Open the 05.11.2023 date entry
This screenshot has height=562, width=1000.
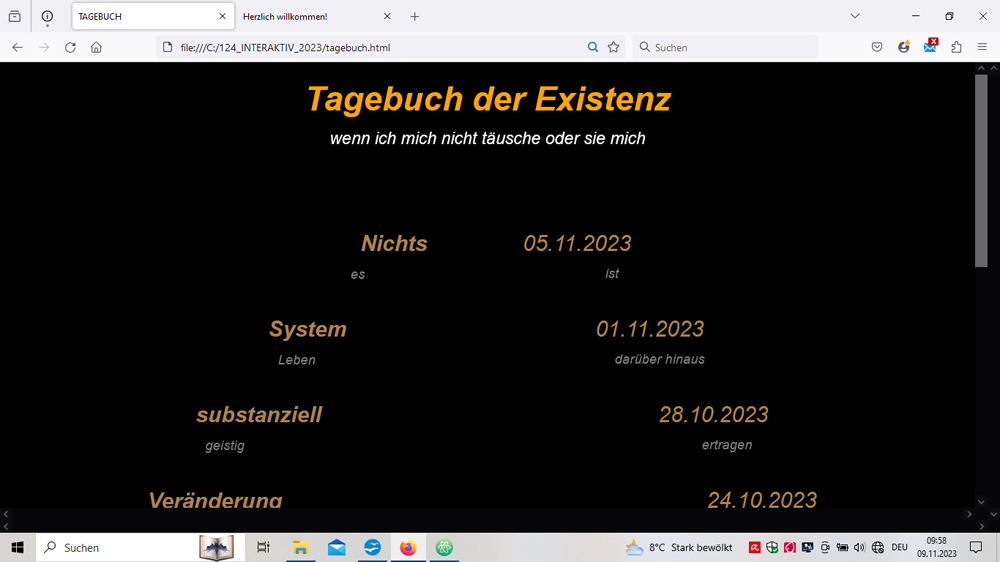(577, 243)
